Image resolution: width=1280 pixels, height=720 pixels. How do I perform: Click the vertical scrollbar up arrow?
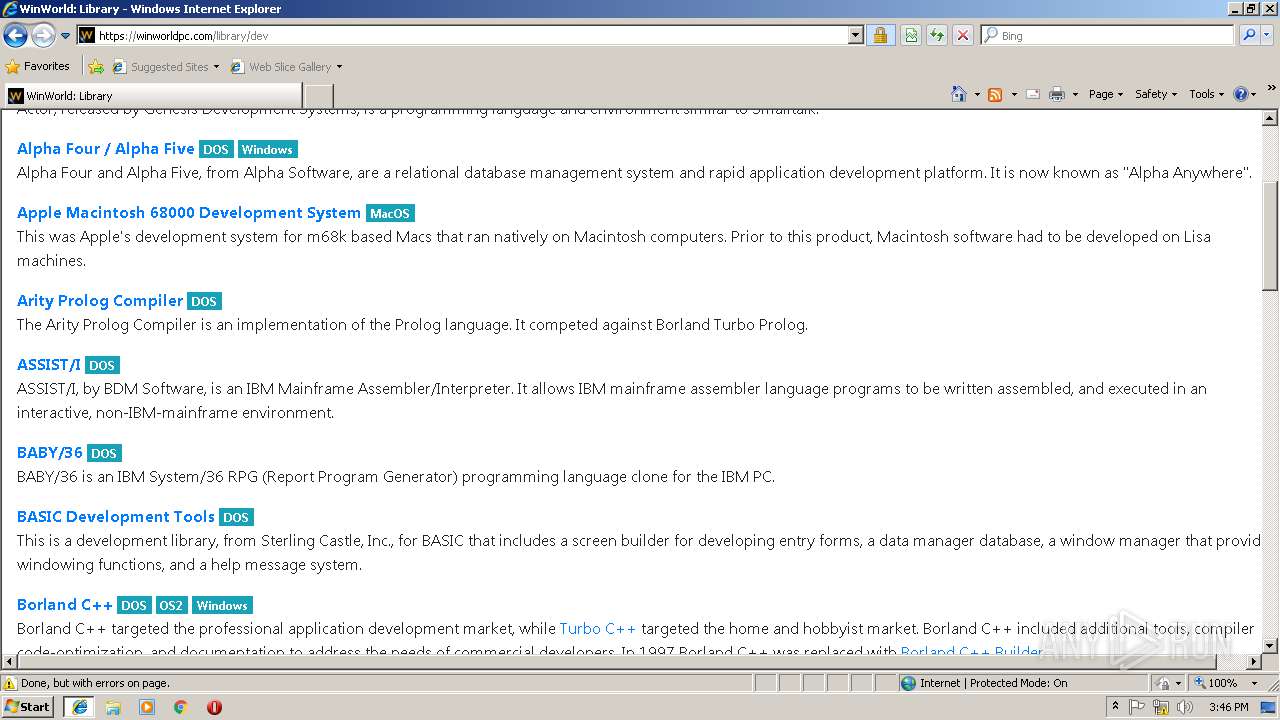click(x=1270, y=119)
